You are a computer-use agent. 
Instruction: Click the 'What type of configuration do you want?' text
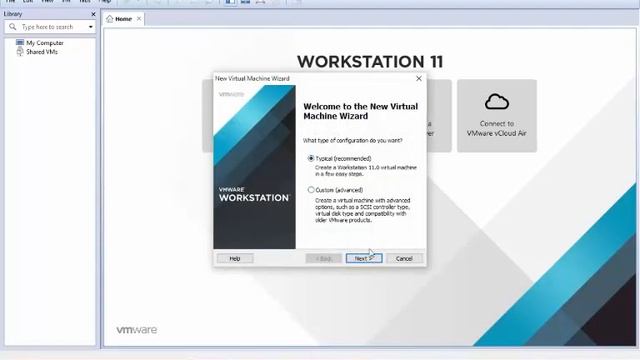[353, 140]
